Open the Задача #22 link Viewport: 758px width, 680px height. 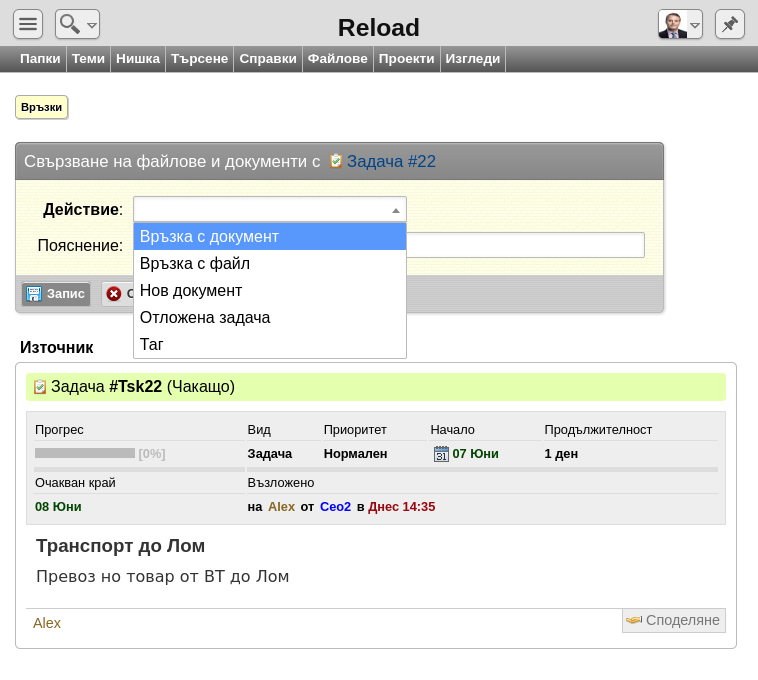pyautogui.click(x=391, y=161)
